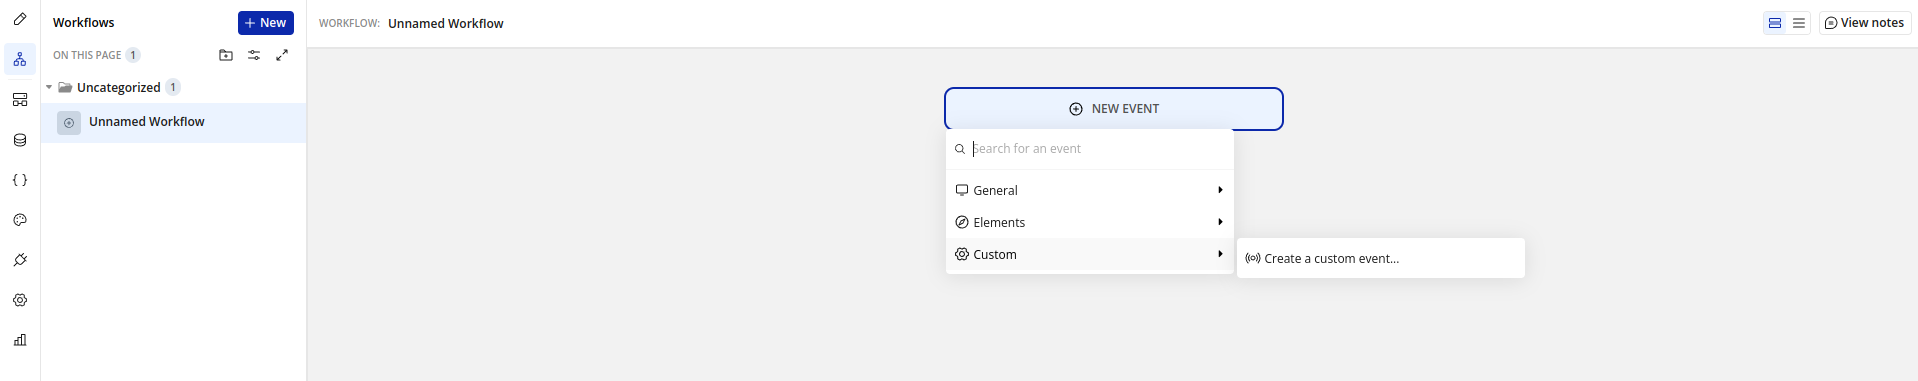
Task: Open the Settings gear sidebar icon
Action: click(20, 300)
